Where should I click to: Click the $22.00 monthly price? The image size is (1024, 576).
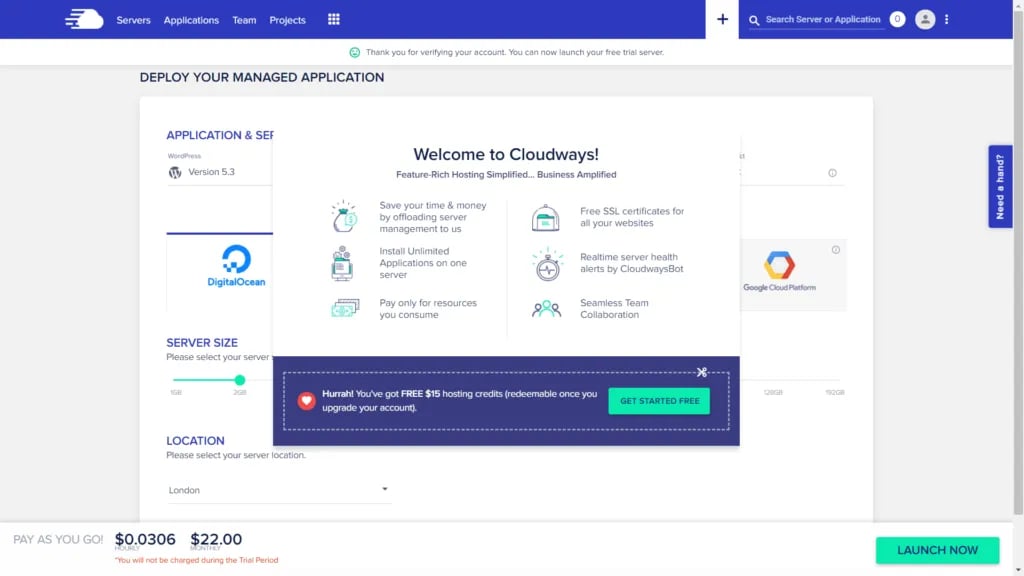coord(216,539)
